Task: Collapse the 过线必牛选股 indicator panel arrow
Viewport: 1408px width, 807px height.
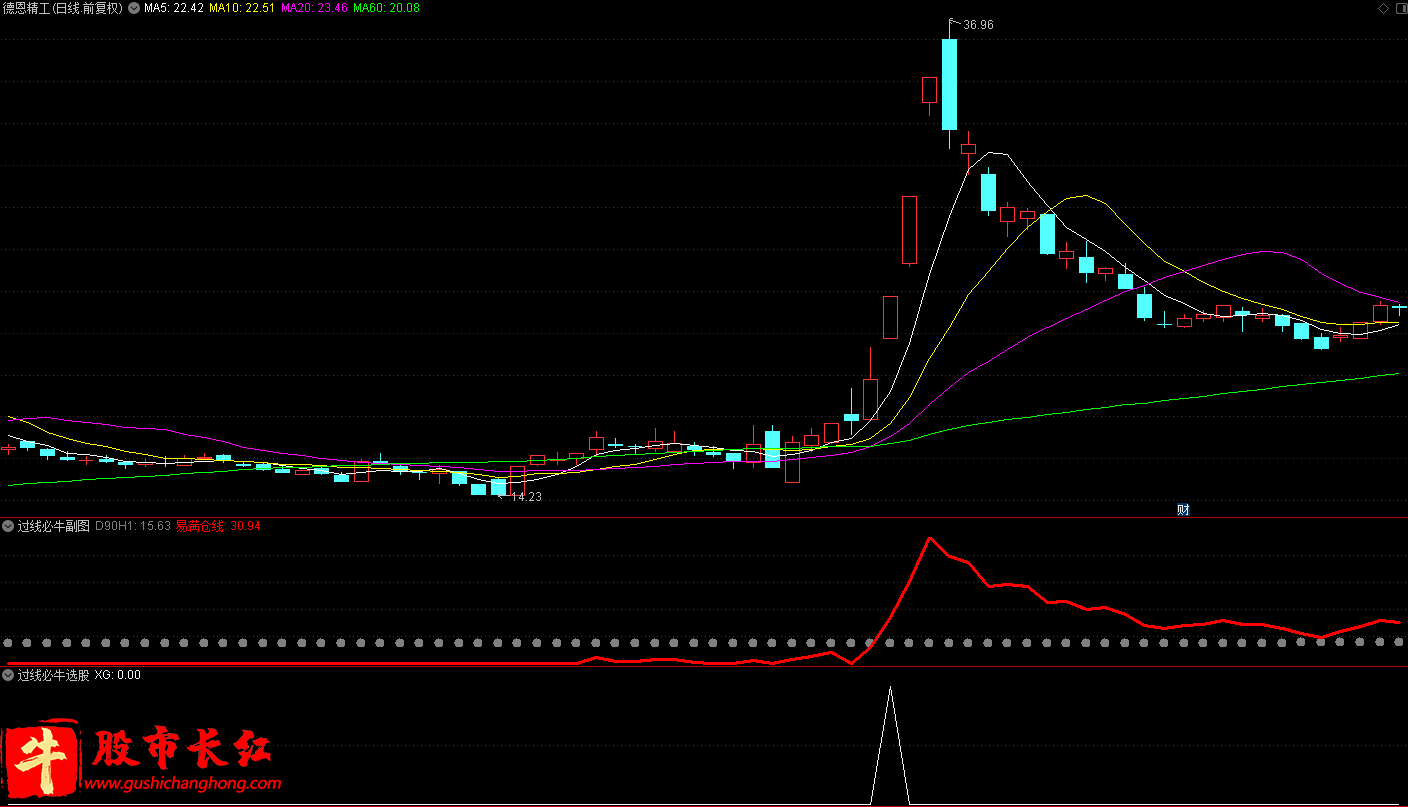Action: tap(8, 675)
